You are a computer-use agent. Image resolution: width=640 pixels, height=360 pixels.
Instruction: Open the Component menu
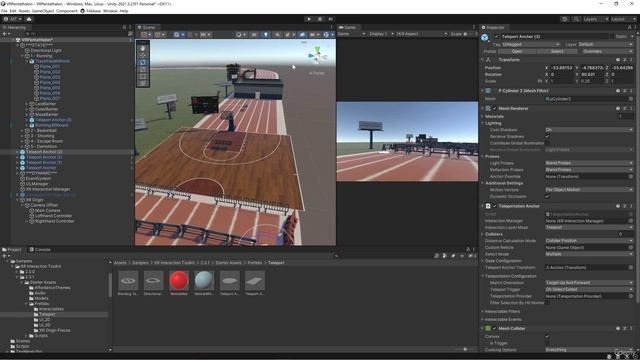(67, 11)
